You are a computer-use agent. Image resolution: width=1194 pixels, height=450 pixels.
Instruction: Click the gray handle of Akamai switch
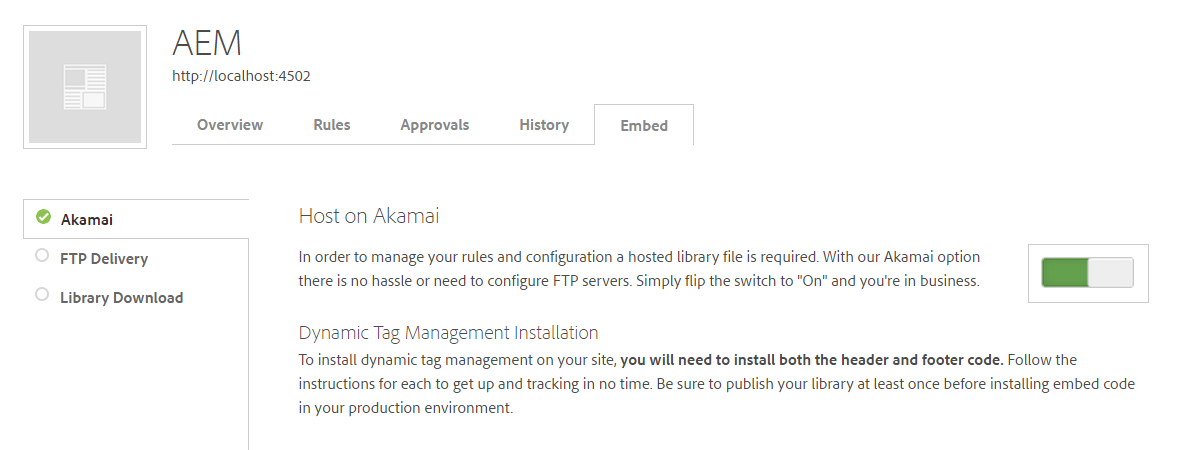pyautogui.click(x=1110, y=272)
